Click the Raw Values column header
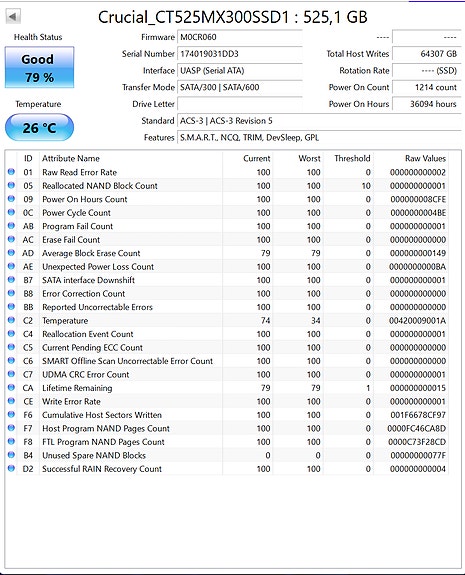Viewport: 465px width, 575px height. (x=425, y=158)
